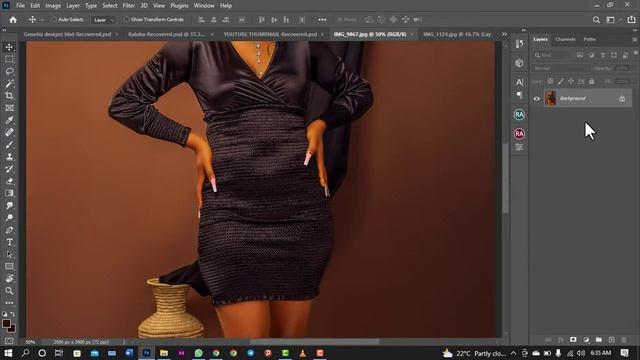Open the Select menu

pos(110,6)
